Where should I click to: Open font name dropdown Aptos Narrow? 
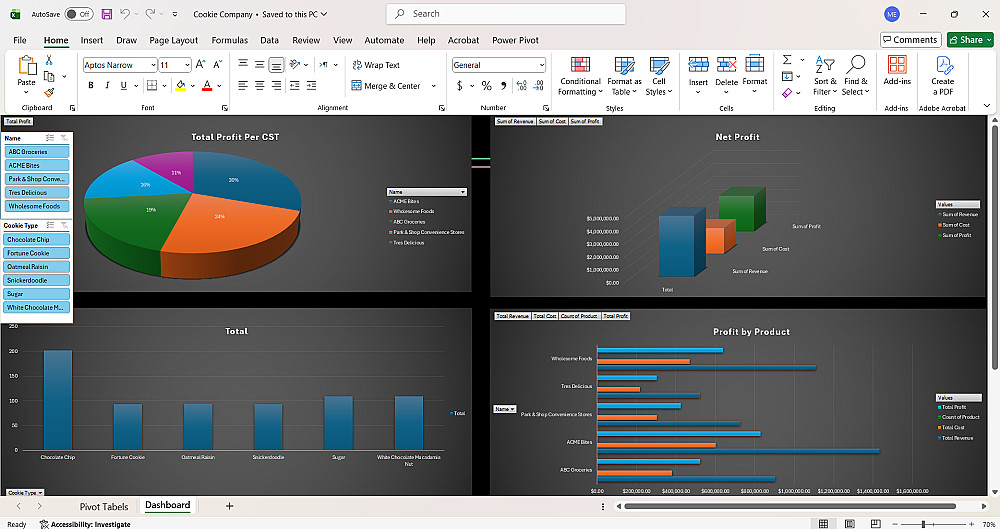pyautogui.click(x=153, y=65)
